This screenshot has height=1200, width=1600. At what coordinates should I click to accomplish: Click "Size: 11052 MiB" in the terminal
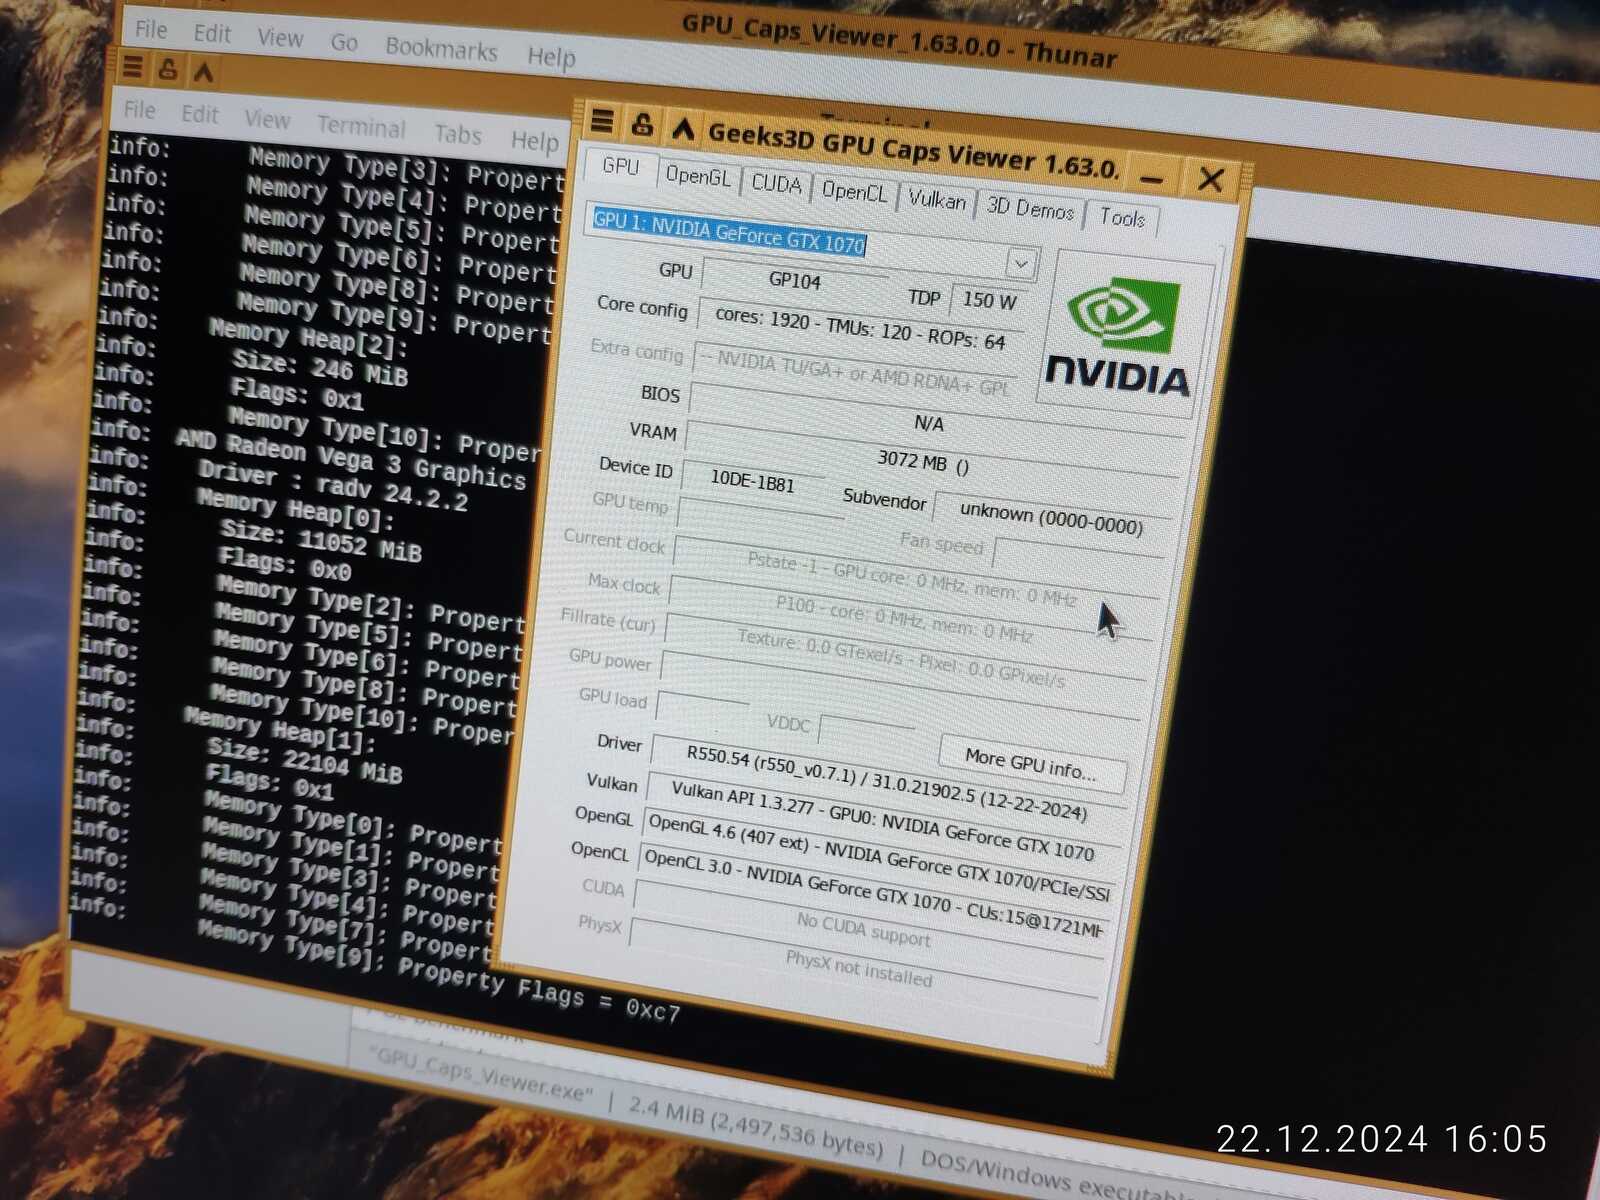320,541
